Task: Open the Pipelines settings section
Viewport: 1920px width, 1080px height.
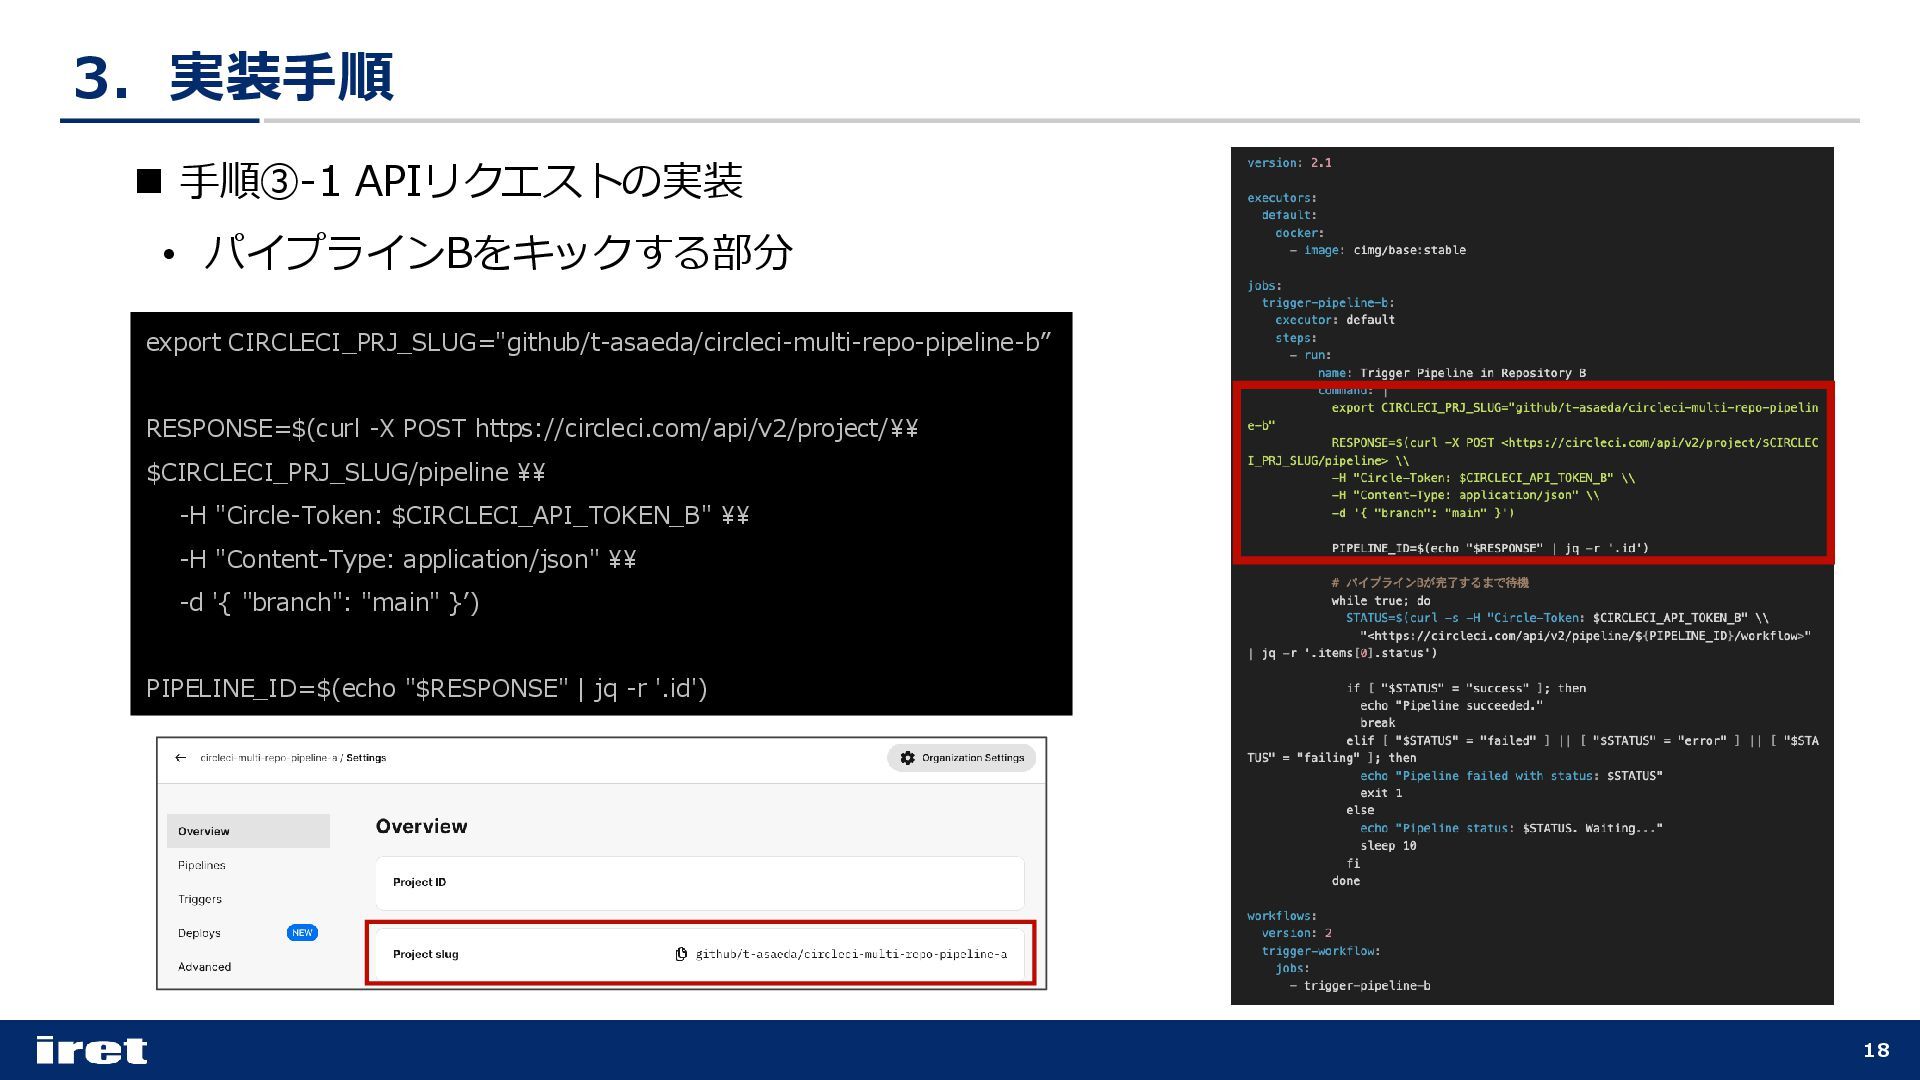Action: click(x=201, y=865)
